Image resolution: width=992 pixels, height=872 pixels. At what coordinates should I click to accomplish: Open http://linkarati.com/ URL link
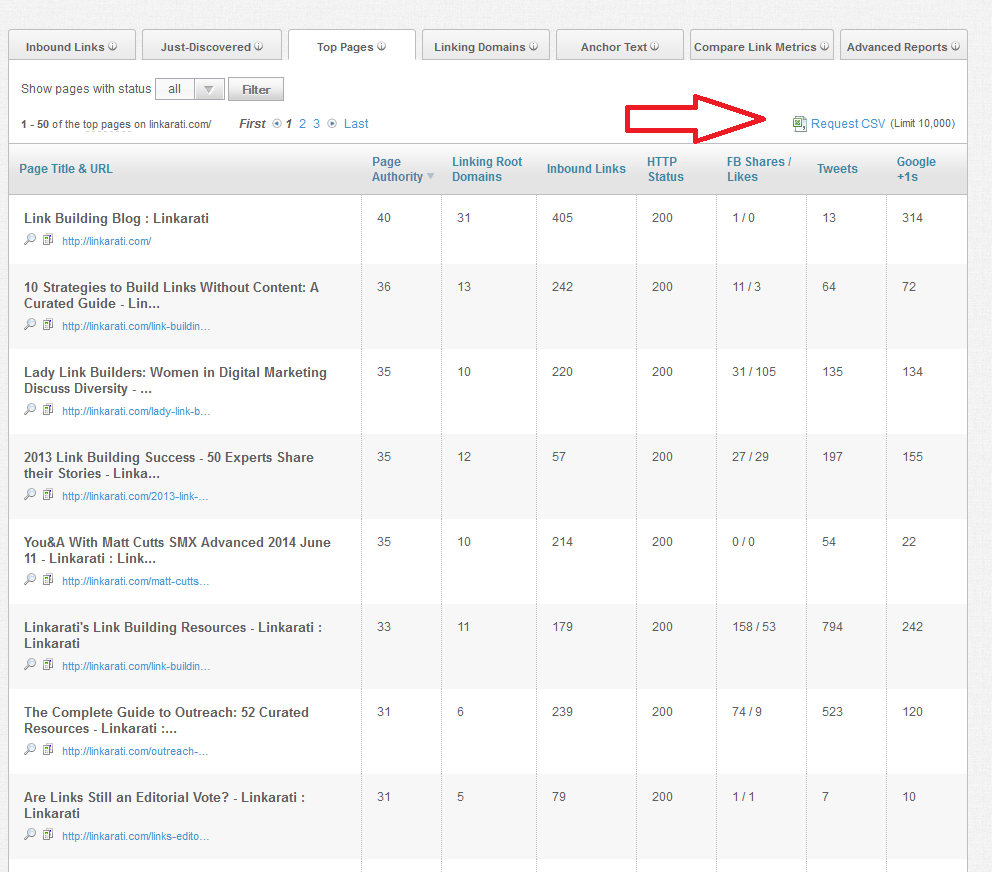106,241
